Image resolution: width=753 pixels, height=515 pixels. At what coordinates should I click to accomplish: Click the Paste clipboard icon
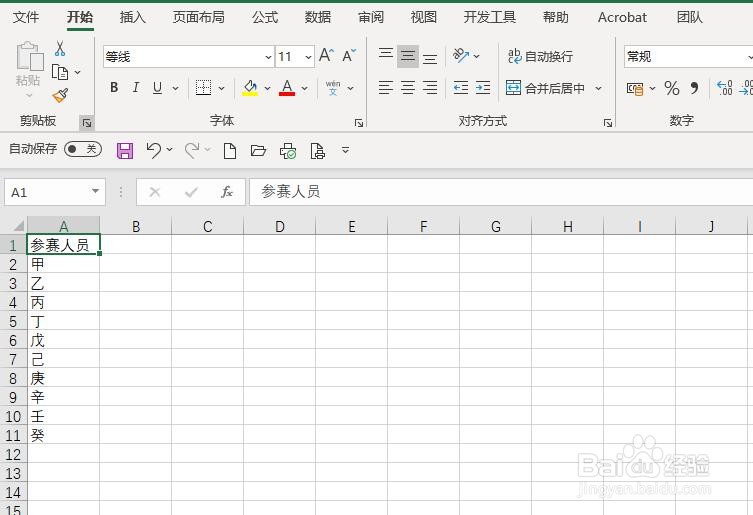pyautogui.click(x=29, y=57)
